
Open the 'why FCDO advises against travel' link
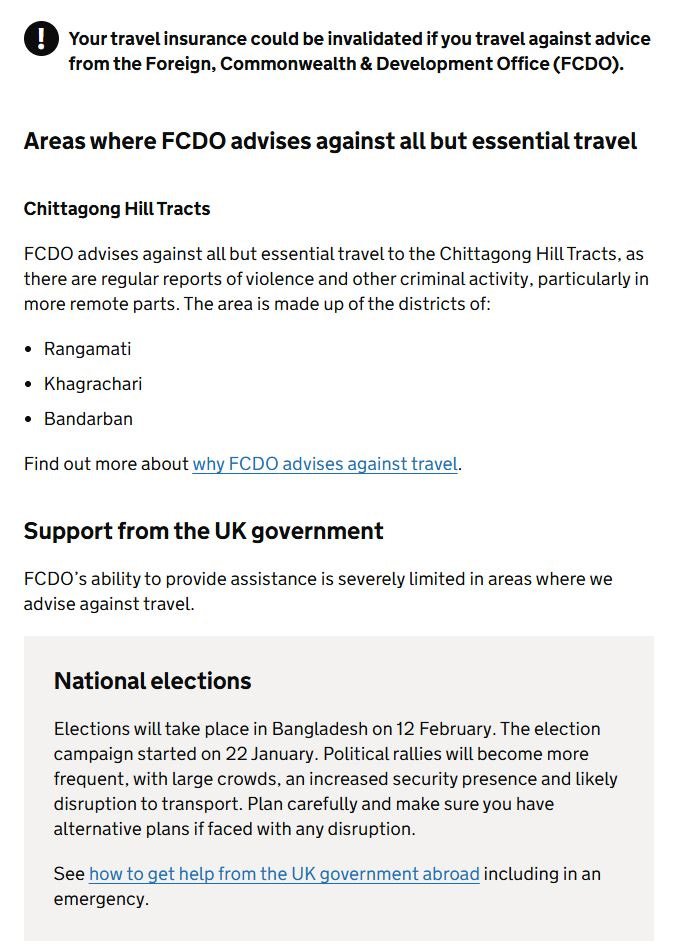(x=325, y=464)
